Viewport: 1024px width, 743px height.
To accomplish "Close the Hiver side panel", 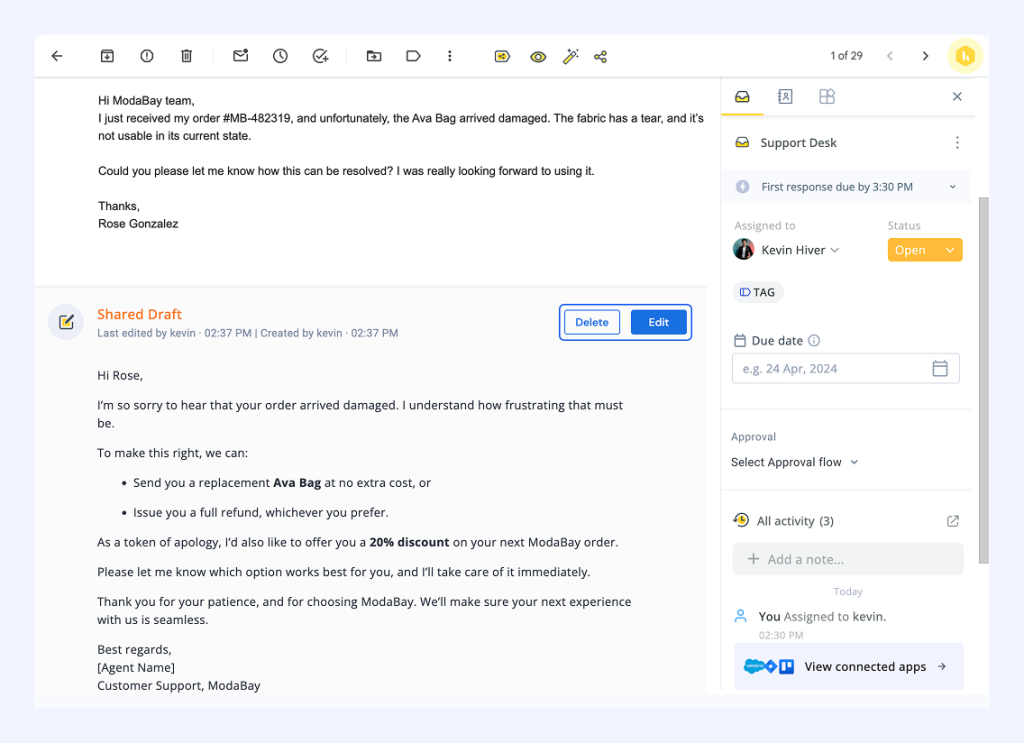I will tap(957, 97).
